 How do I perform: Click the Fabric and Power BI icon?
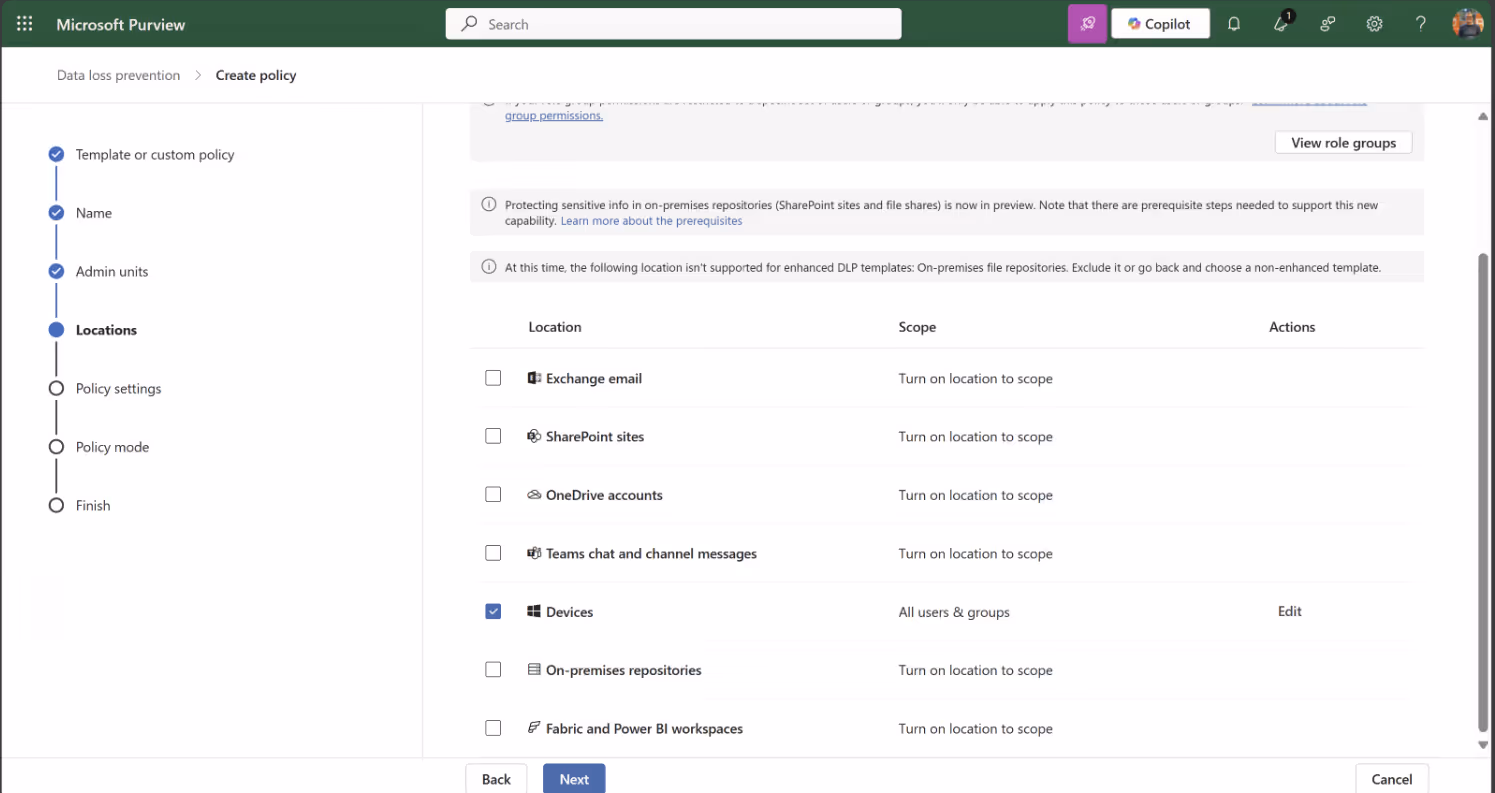(x=534, y=728)
